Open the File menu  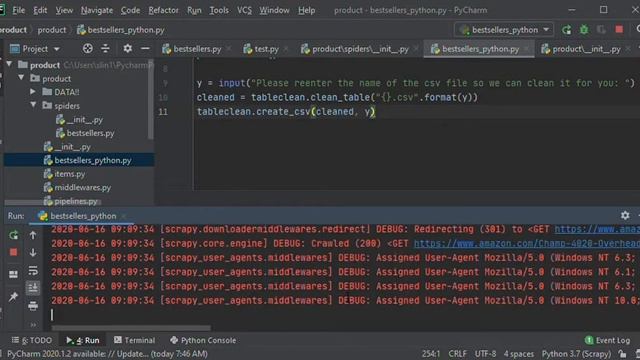point(18,10)
